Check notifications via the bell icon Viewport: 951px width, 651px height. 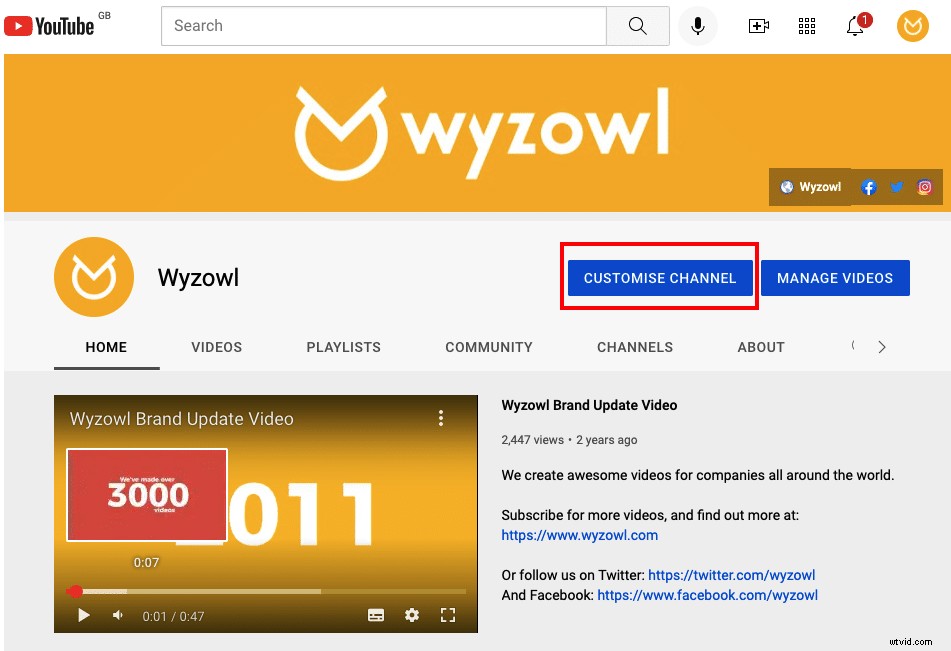(x=854, y=26)
